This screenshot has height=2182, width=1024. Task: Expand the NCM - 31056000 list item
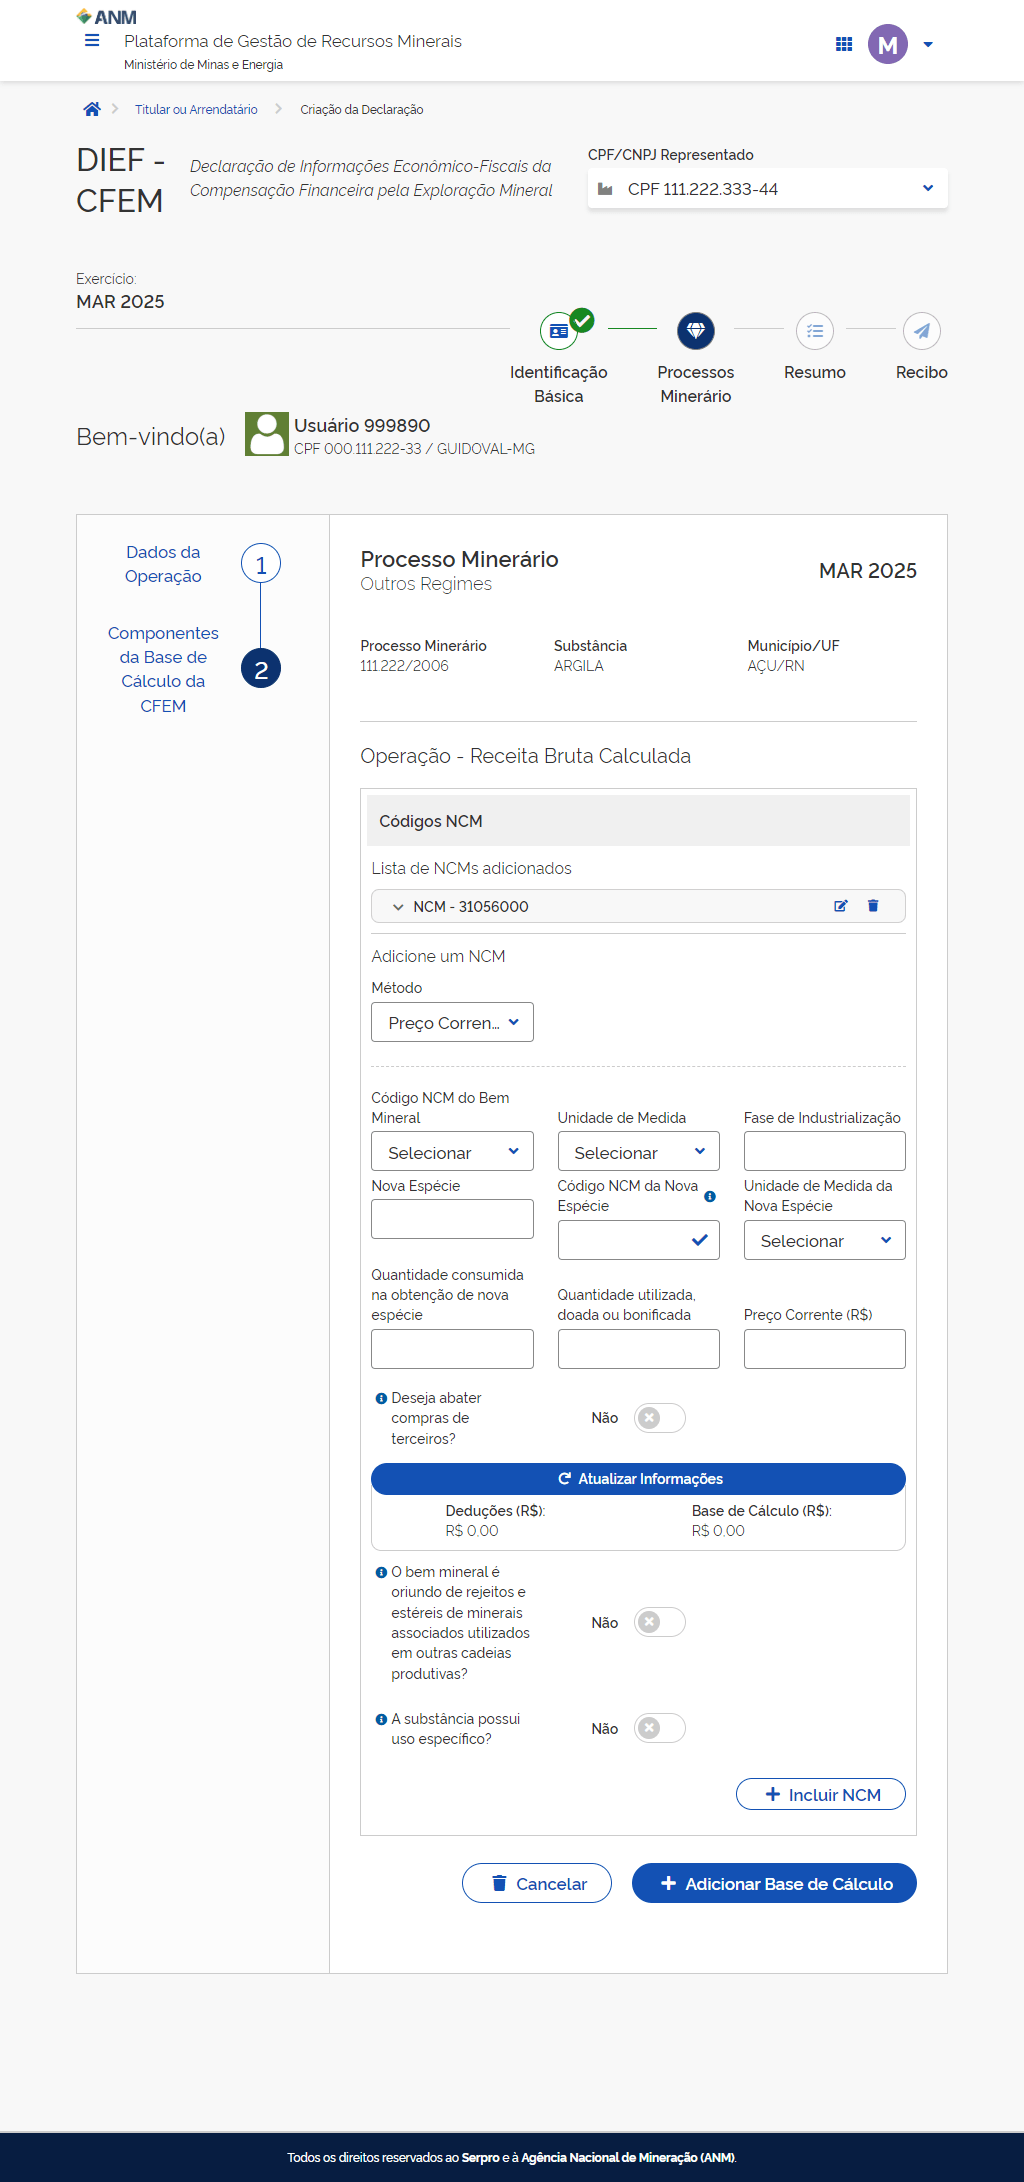(398, 907)
